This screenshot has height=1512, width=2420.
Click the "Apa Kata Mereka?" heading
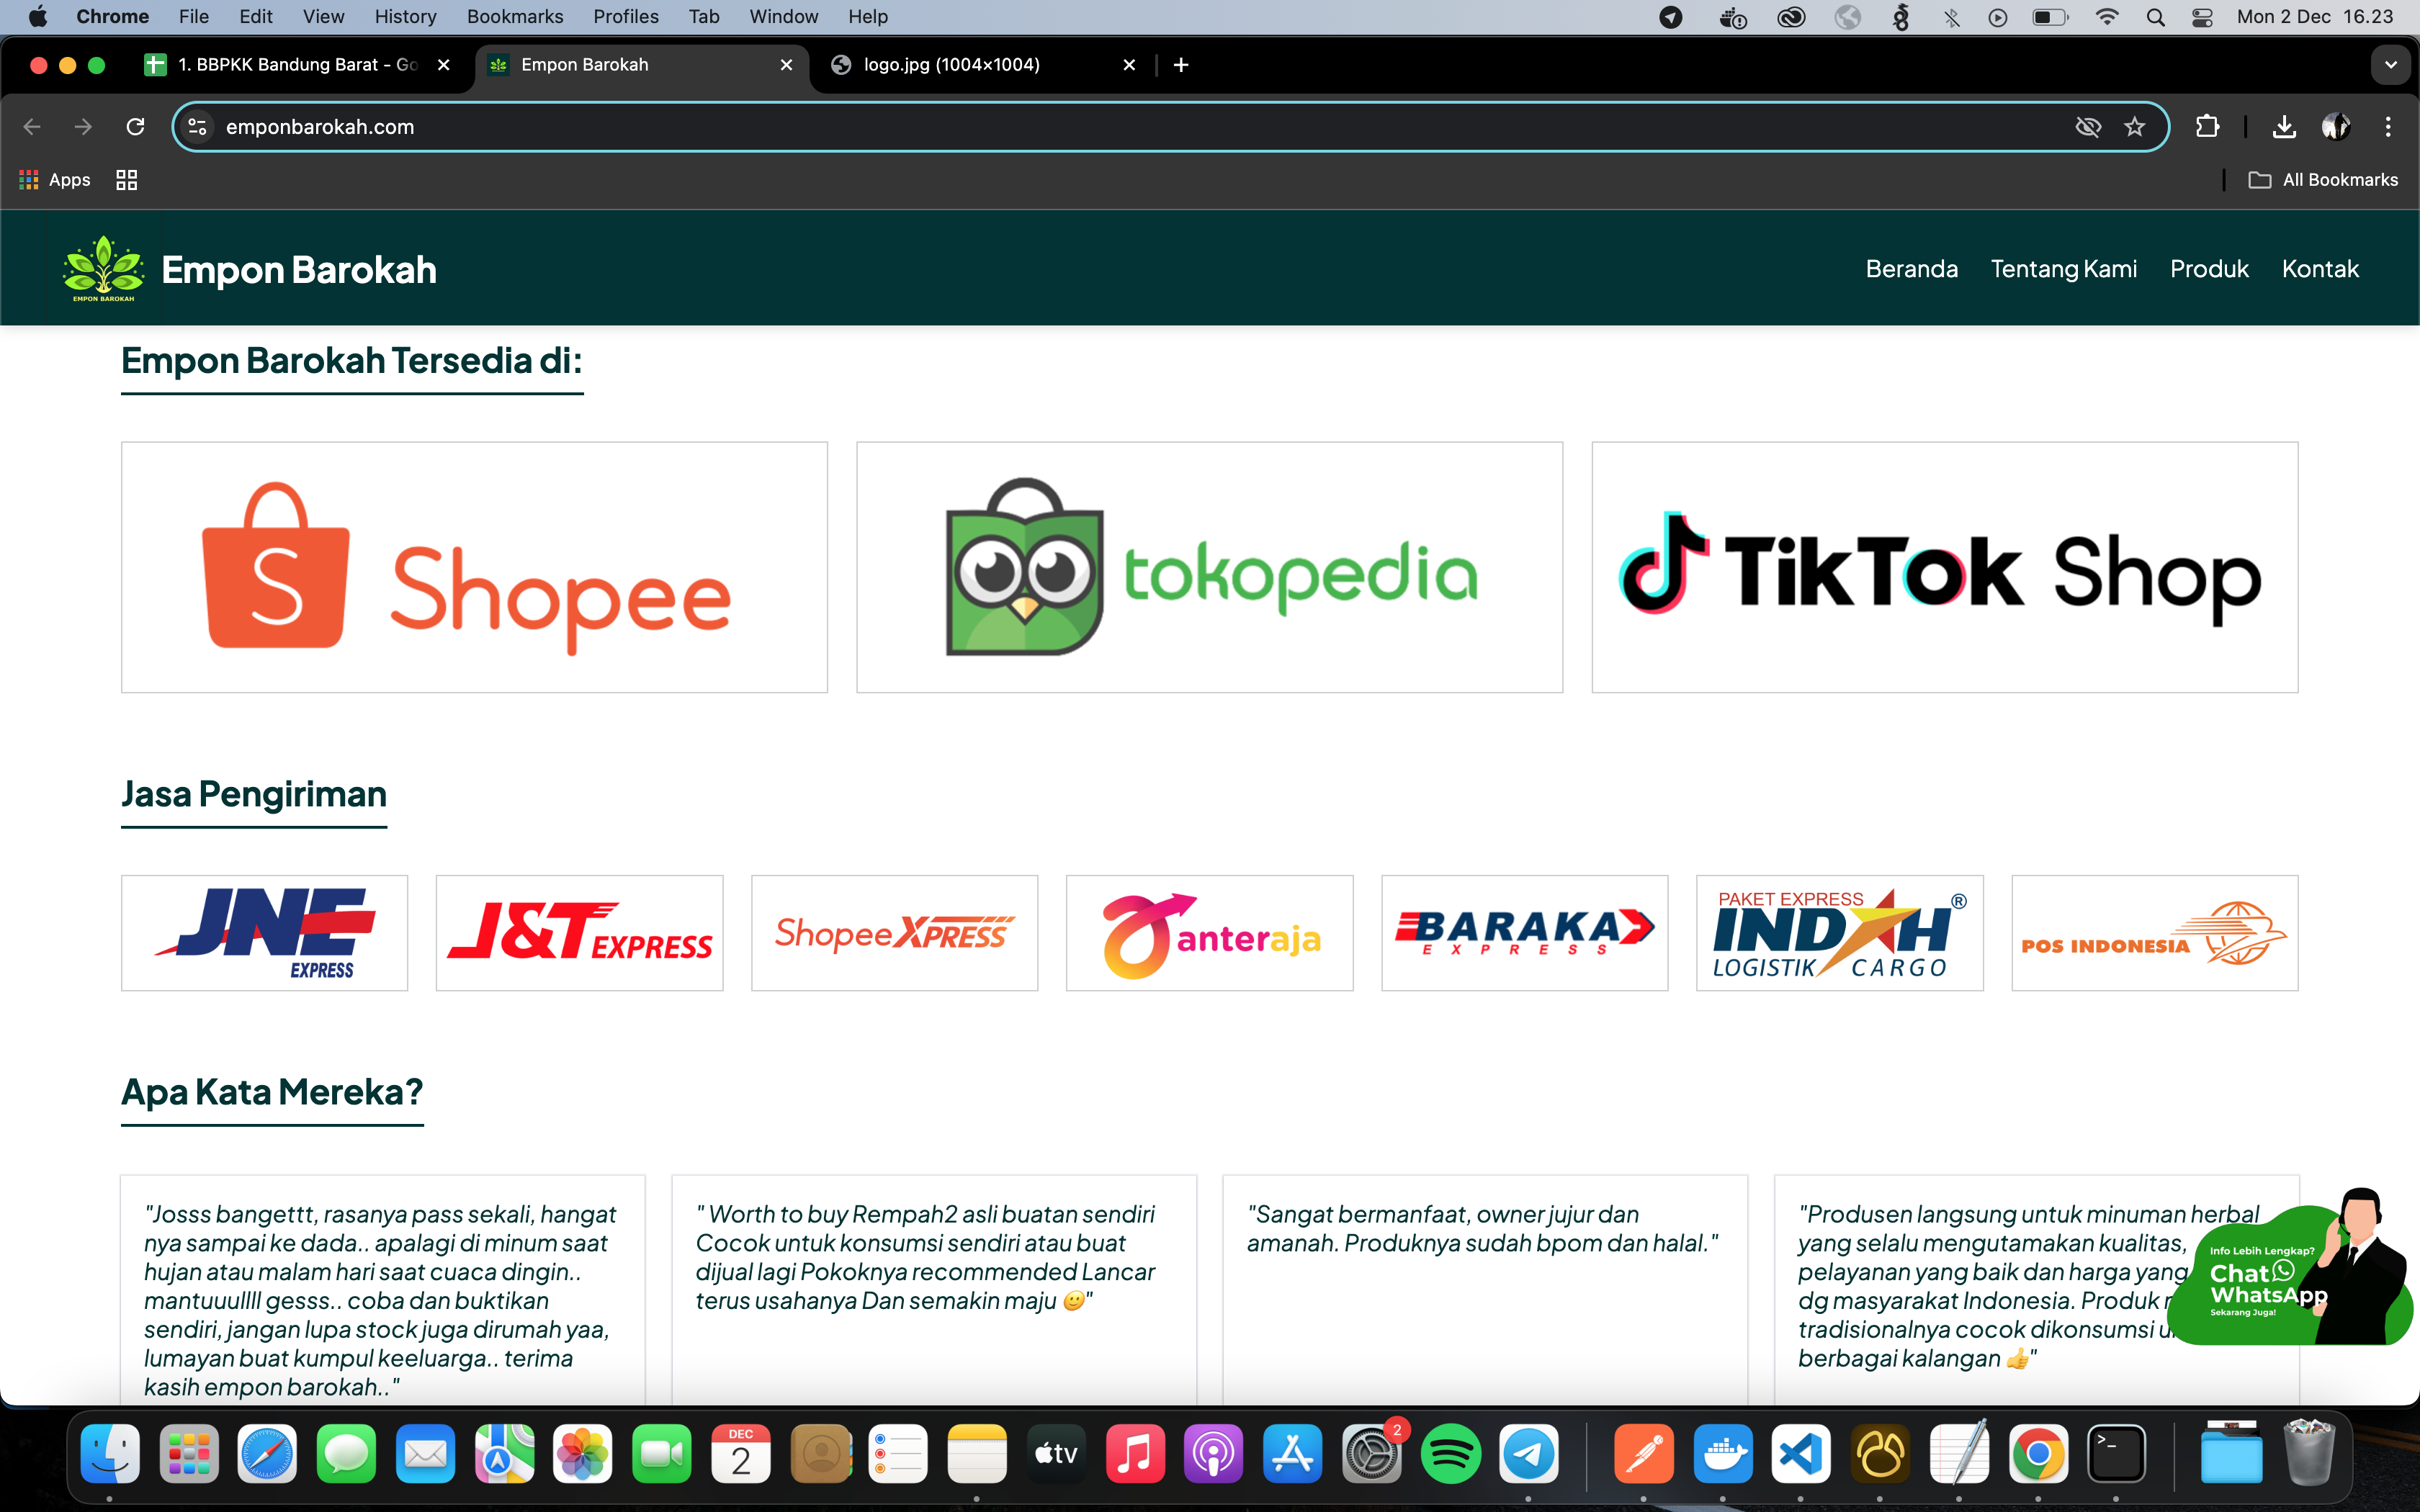(272, 1091)
